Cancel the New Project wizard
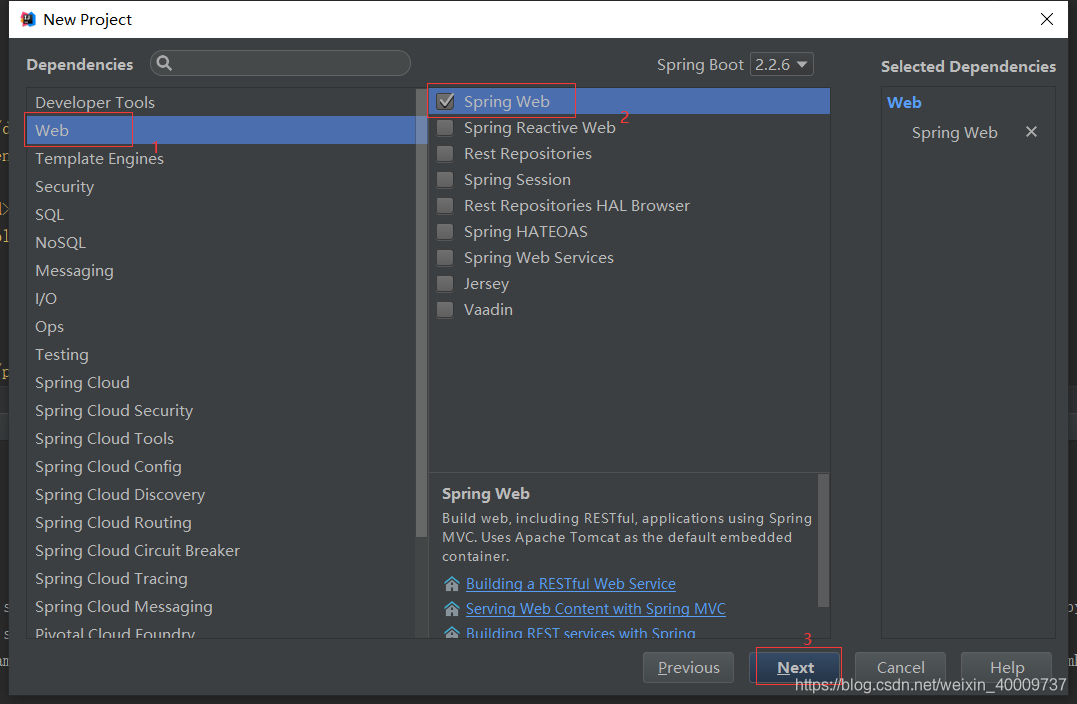 pyautogui.click(x=900, y=668)
